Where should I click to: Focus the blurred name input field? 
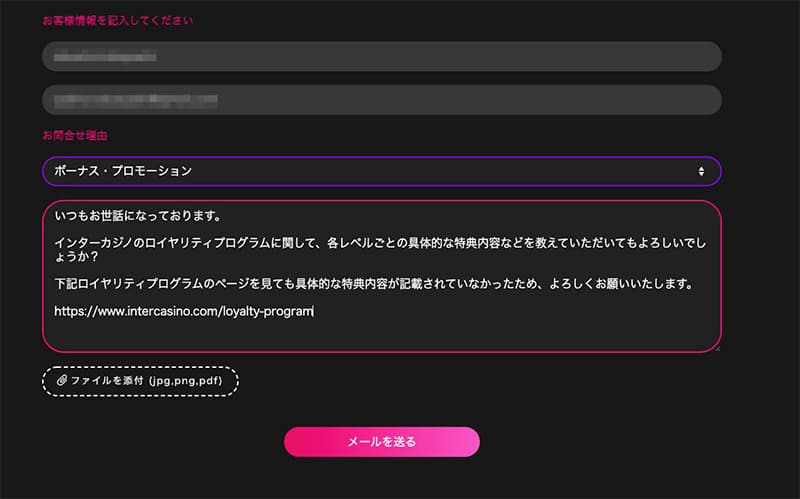pos(382,57)
